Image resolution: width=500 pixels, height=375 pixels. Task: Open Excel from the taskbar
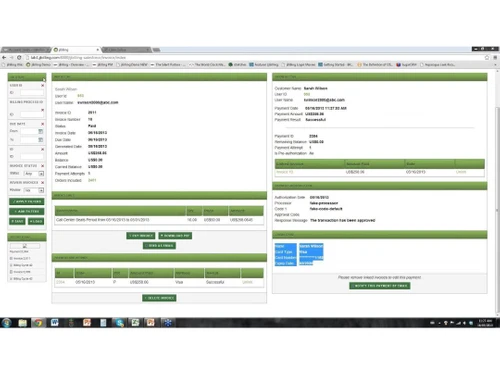click(135, 322)
